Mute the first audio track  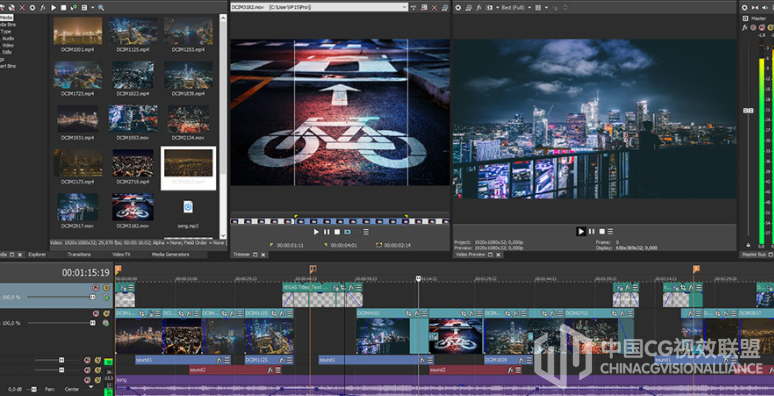87,360
